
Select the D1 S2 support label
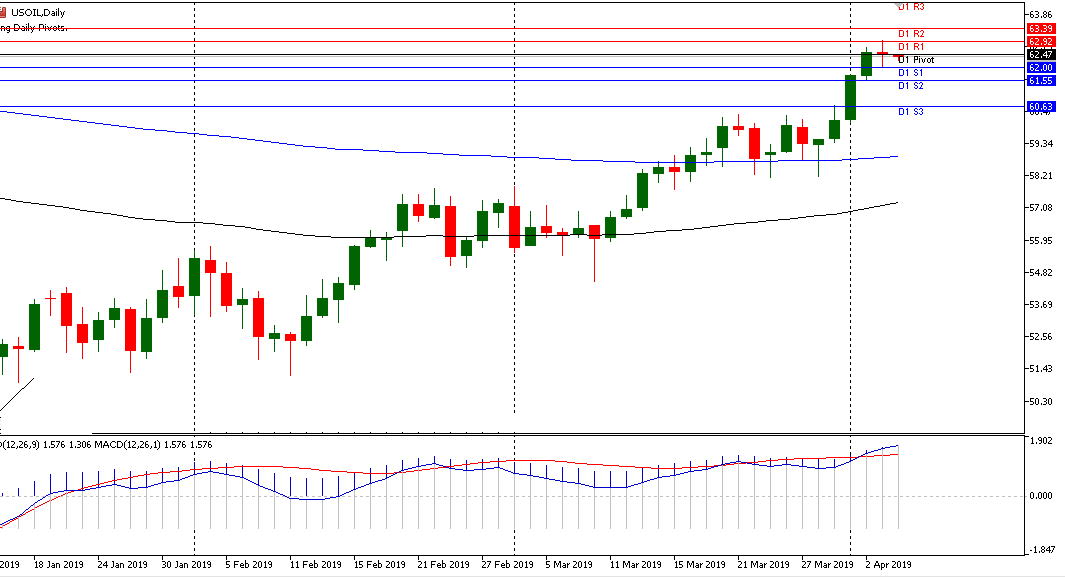coord(910,86)
